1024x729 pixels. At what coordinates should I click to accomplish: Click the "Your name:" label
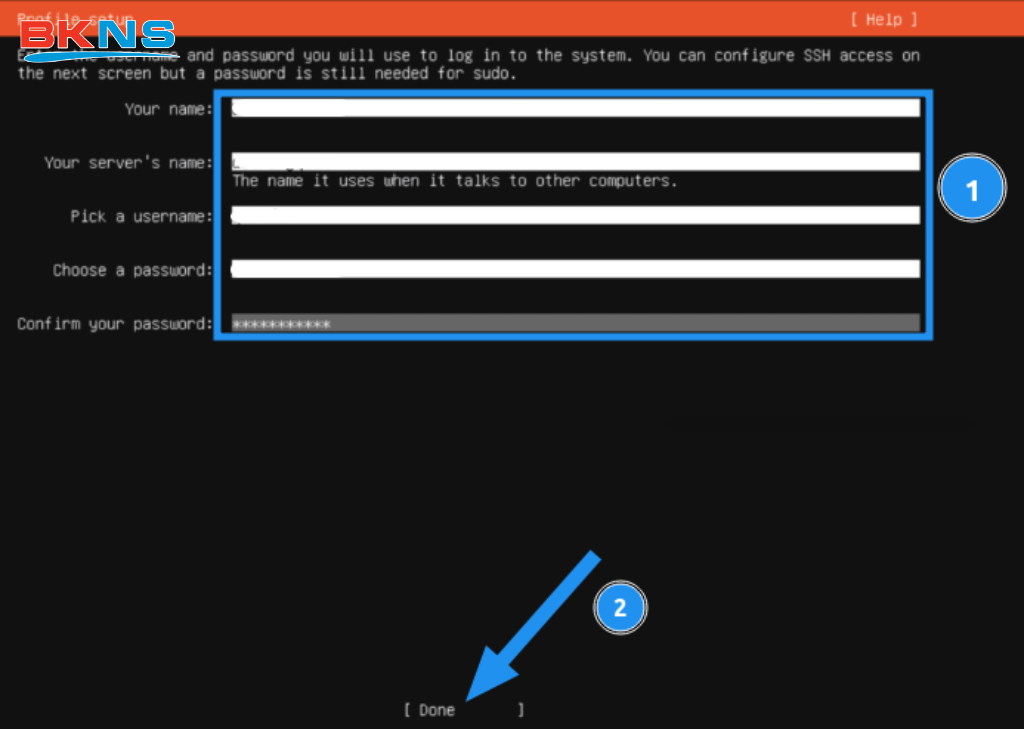168,109
